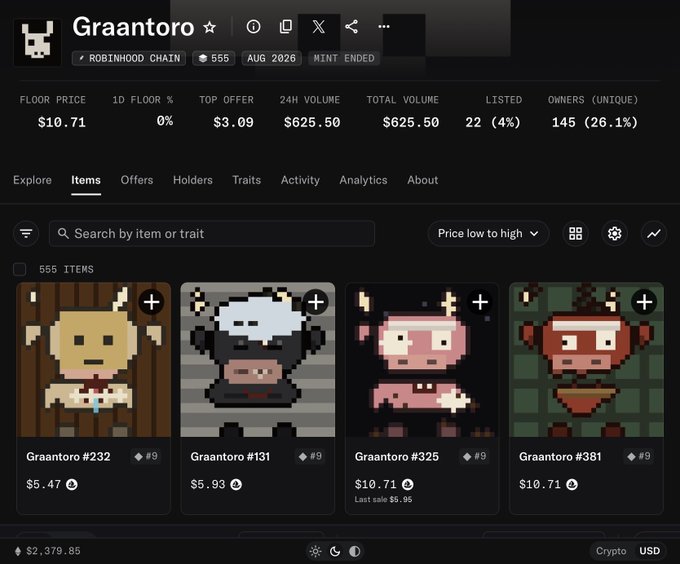This screenshot has width=680, height=564.
Task: Open the collection info icon
Action: tap(253, 26)
